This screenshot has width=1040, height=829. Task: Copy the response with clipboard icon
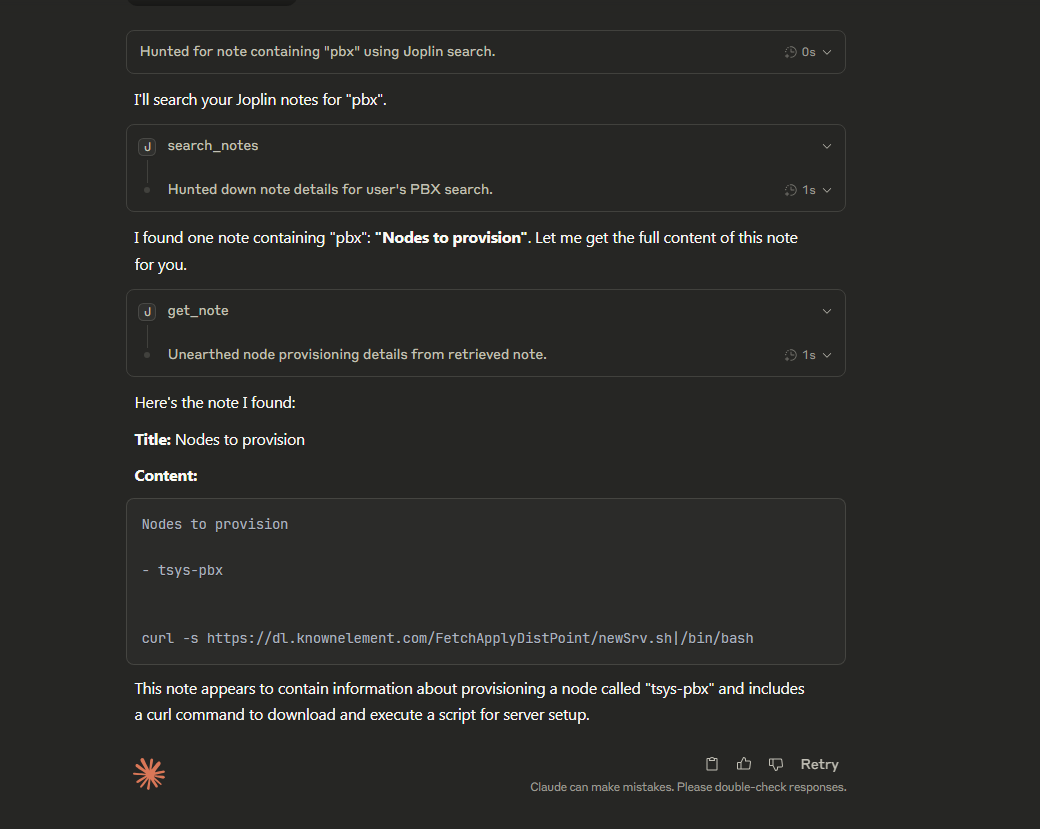[x=712, y=764]
